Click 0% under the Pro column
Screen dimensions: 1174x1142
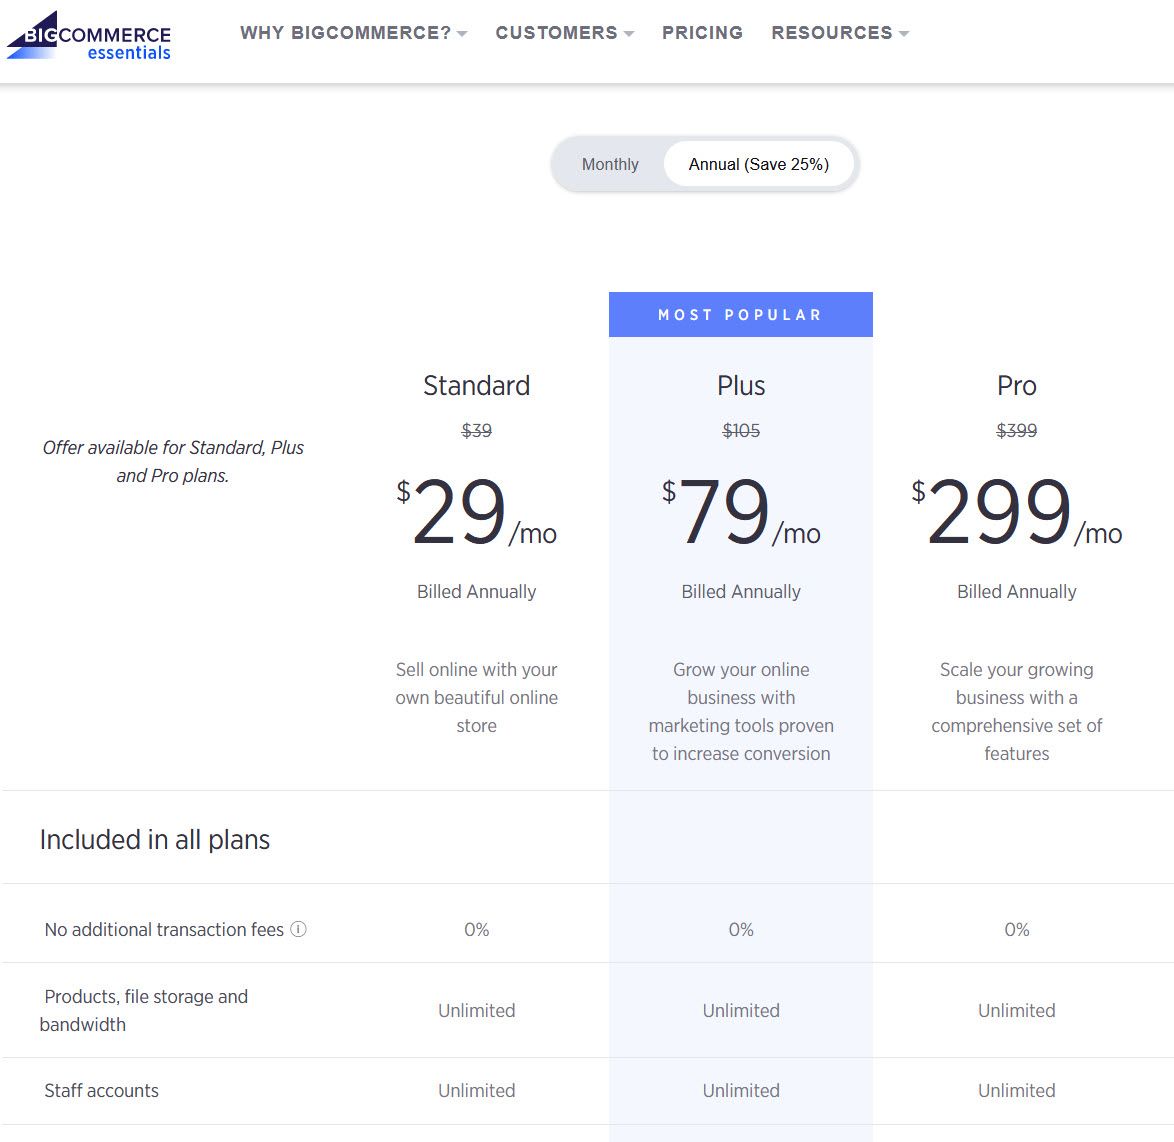1016,929
